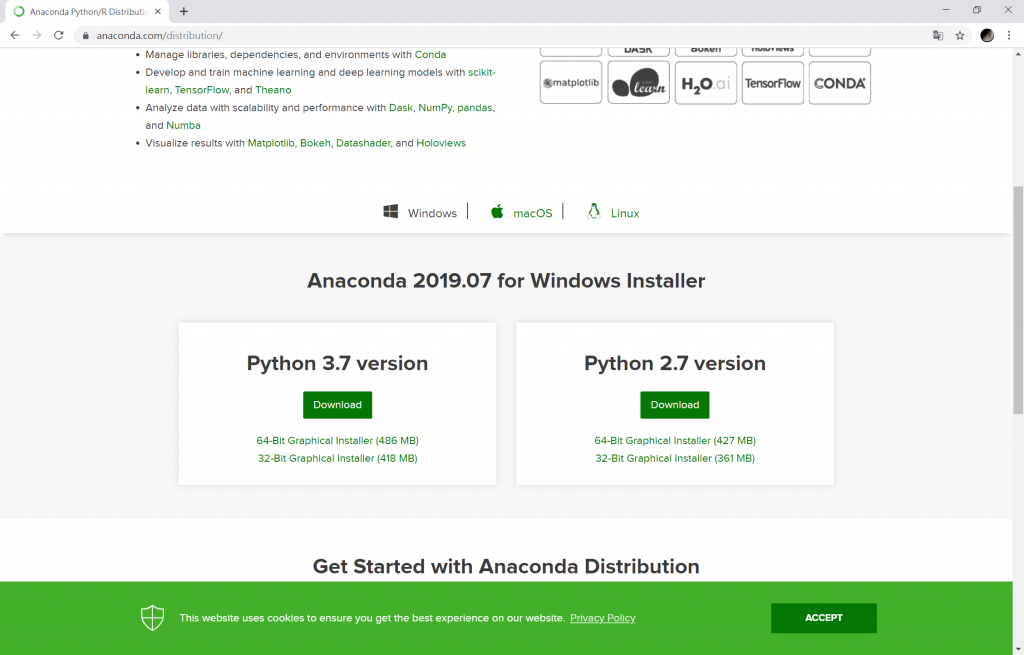The image size is (1024, 655).
Task: Click the cookie banner shield icon
Action: tap(152, 618)
